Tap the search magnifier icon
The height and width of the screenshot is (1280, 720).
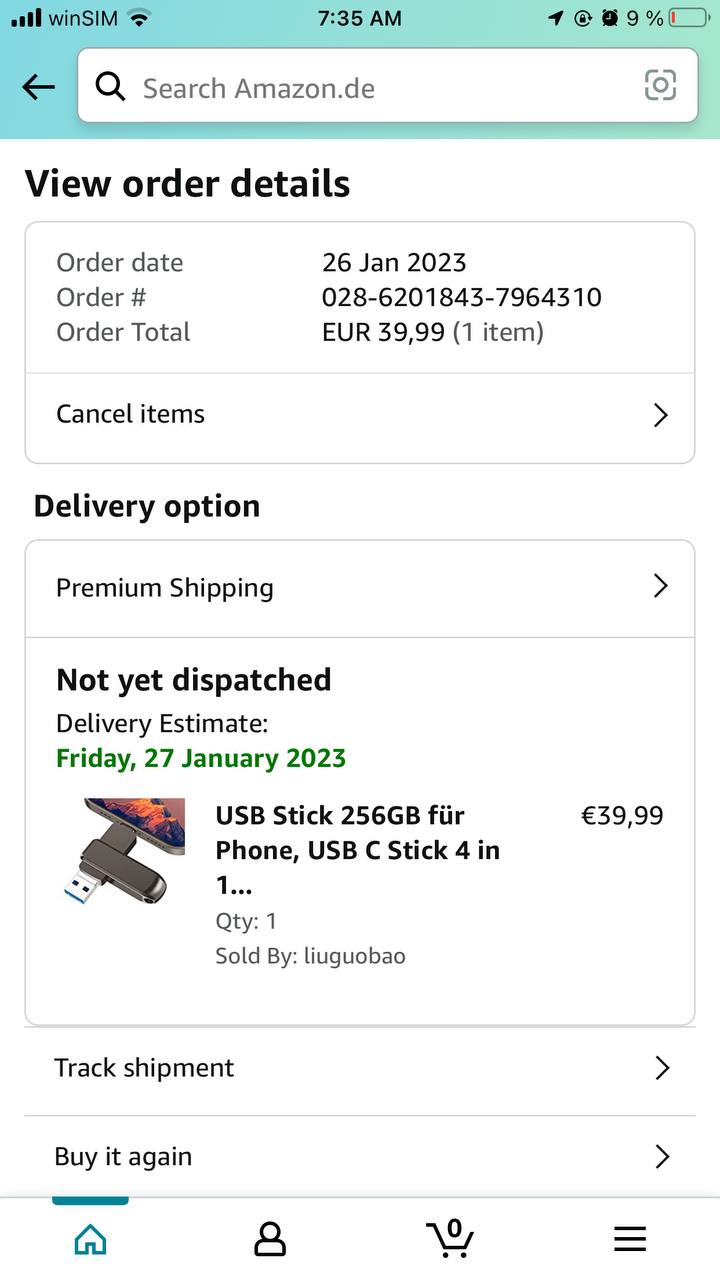(x=110, y=87)
